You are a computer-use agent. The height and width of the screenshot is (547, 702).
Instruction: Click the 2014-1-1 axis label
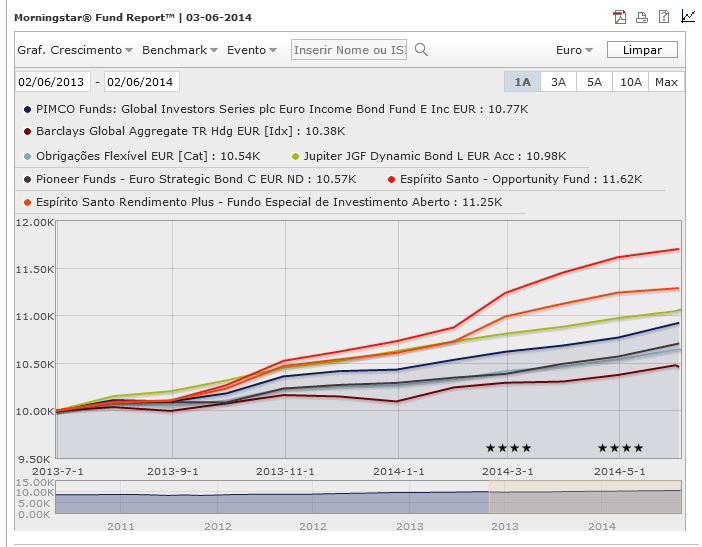(398, 471)
